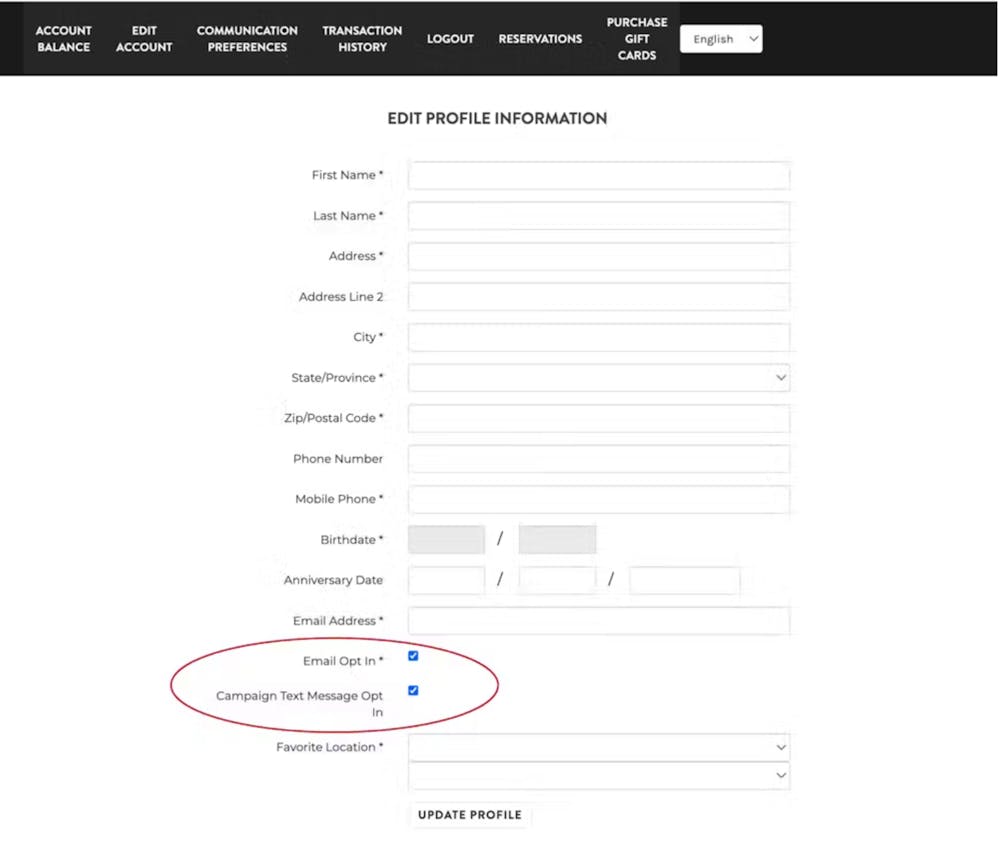Click the Mobile Phone input field

coord(599,499)
